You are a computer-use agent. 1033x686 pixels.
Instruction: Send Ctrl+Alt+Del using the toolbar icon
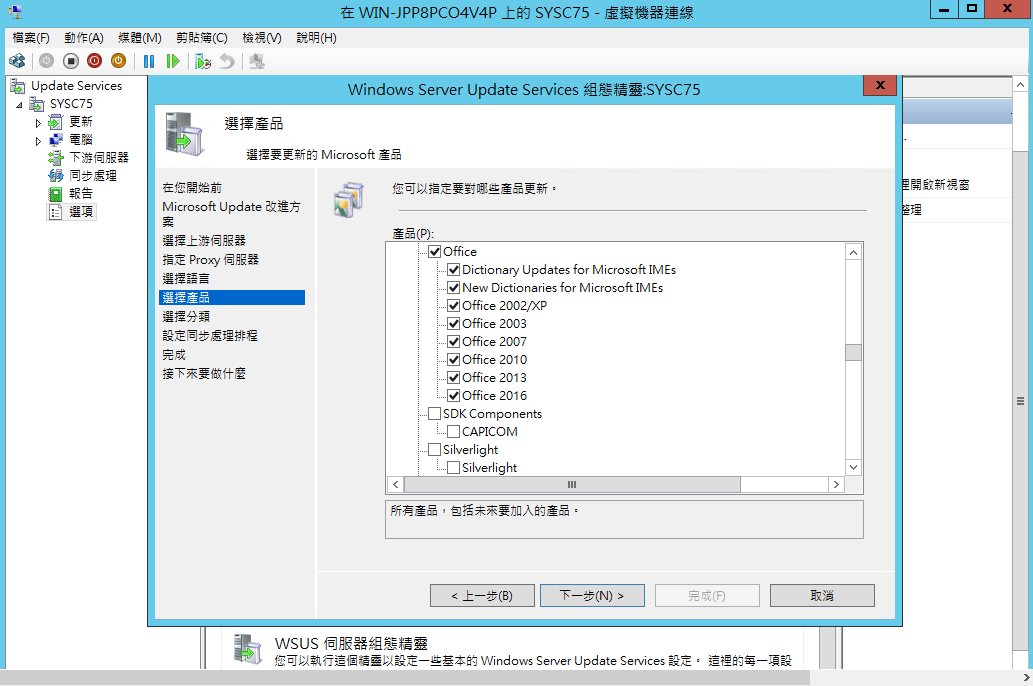[x=17, y=61]
